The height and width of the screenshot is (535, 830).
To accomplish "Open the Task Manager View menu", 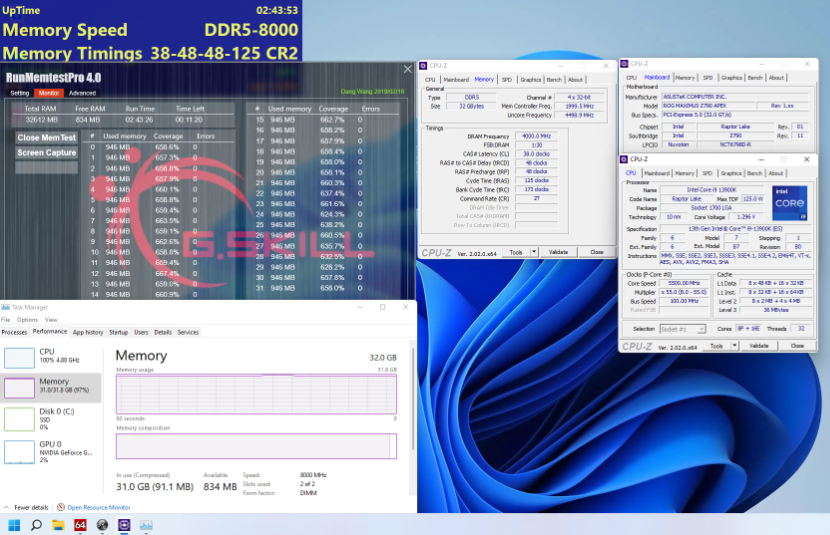I will (x=51, y=320).
